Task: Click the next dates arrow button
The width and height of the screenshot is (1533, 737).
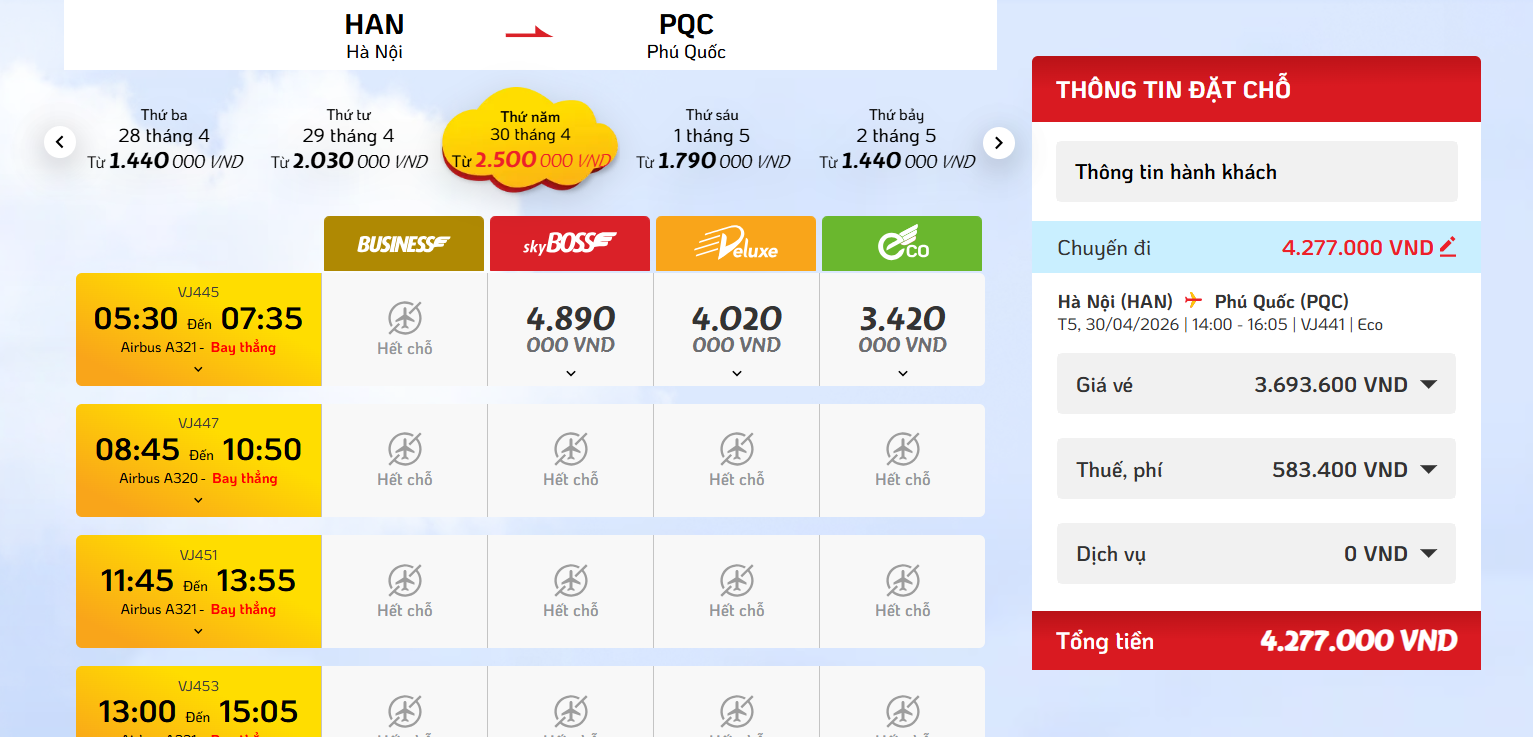Action: (x=998, y=143)
